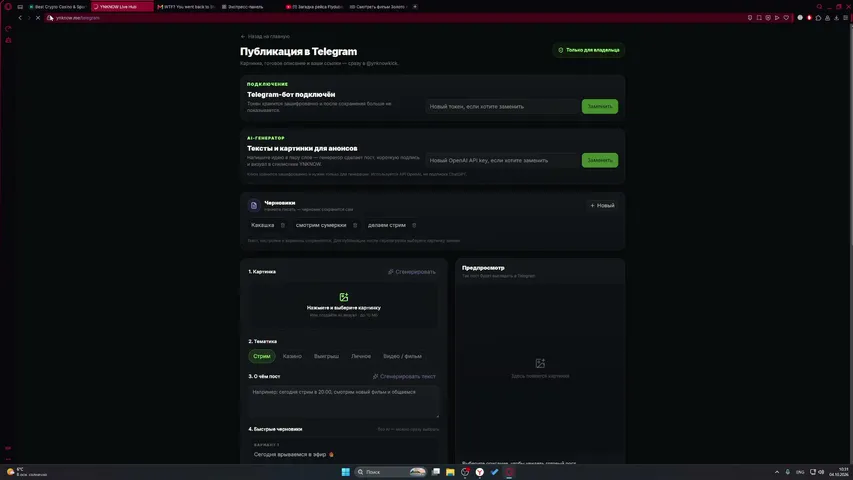Open Yandex browser from taskbar
Image resolution: width=853 pixels, height=480 pixels.
[x=479, y=472]
